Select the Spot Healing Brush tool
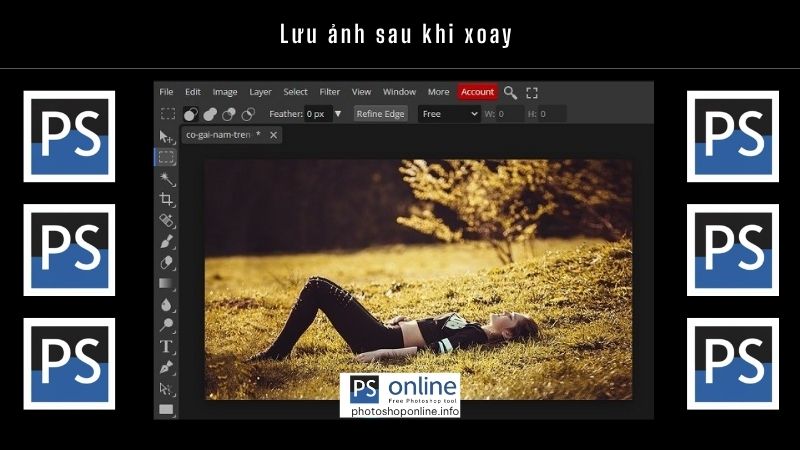 coord(167,220)
